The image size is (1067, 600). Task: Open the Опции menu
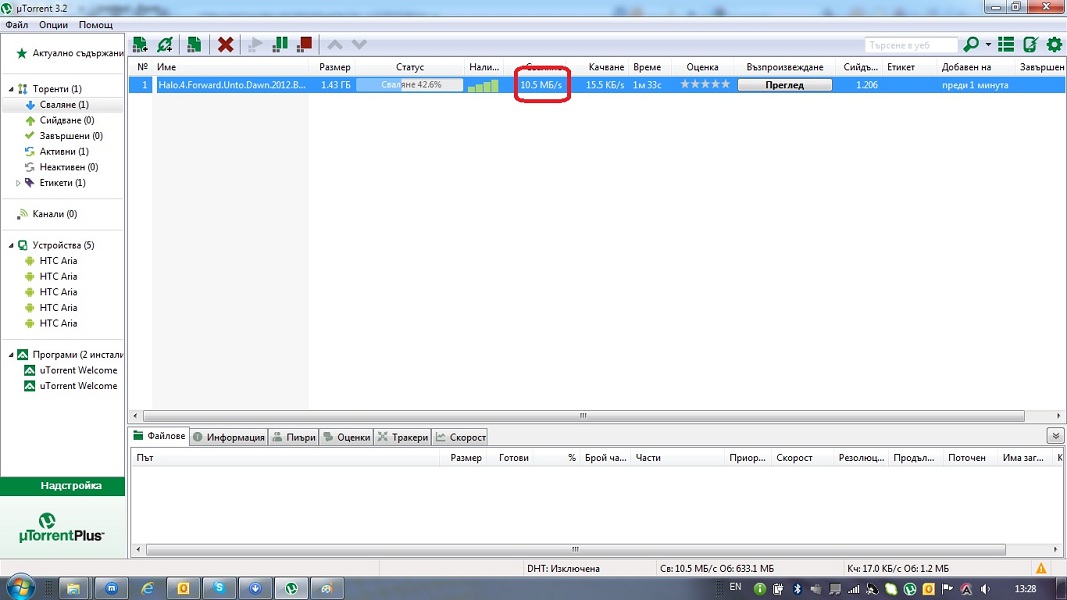click(54, 24)
